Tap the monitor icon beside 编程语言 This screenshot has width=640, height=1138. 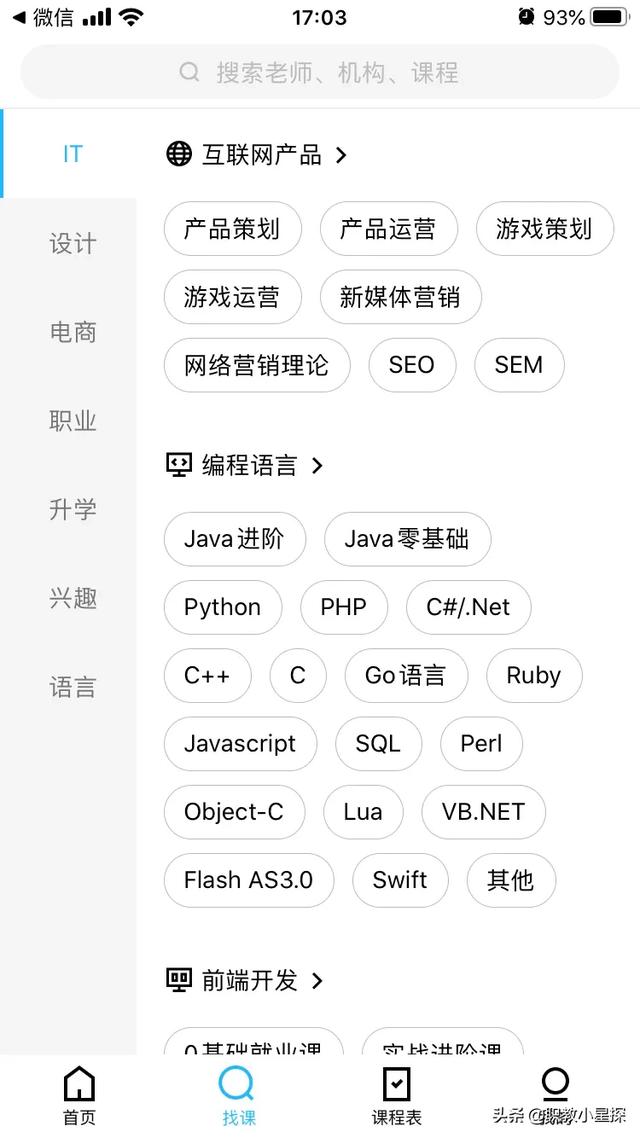179,464
